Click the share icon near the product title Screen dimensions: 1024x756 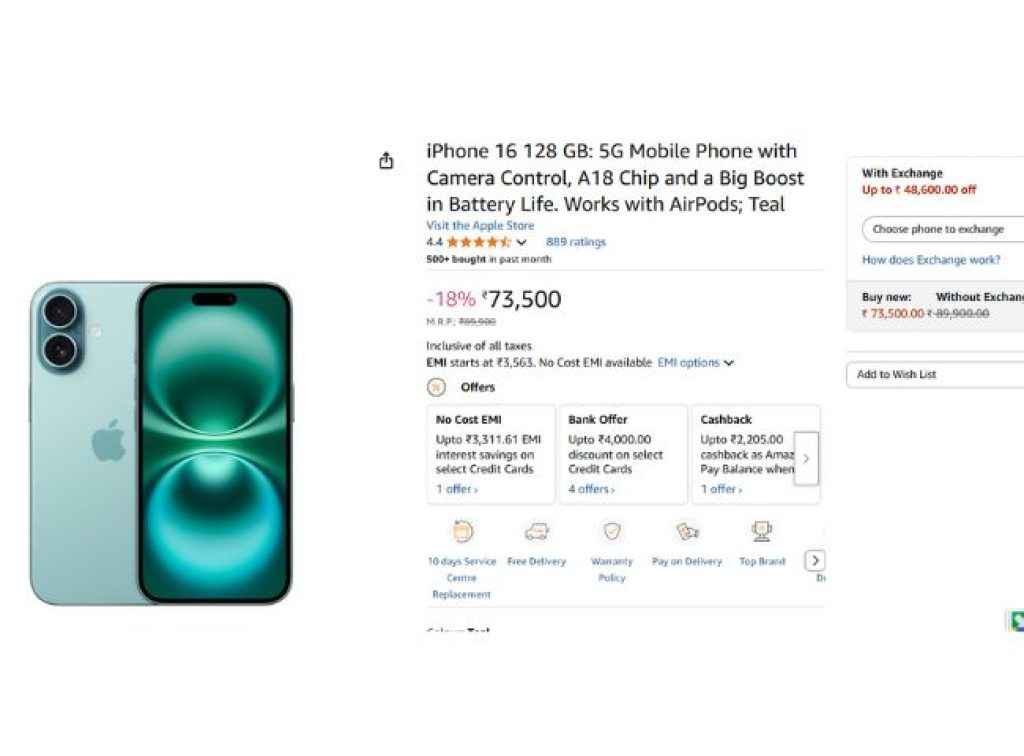pos(386,159)
